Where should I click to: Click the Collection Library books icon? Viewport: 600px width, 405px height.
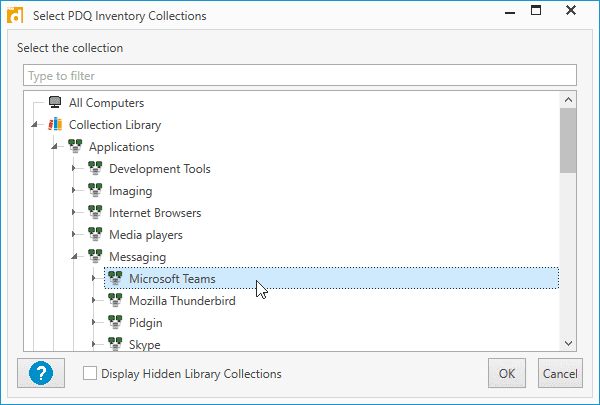(55, 124)
